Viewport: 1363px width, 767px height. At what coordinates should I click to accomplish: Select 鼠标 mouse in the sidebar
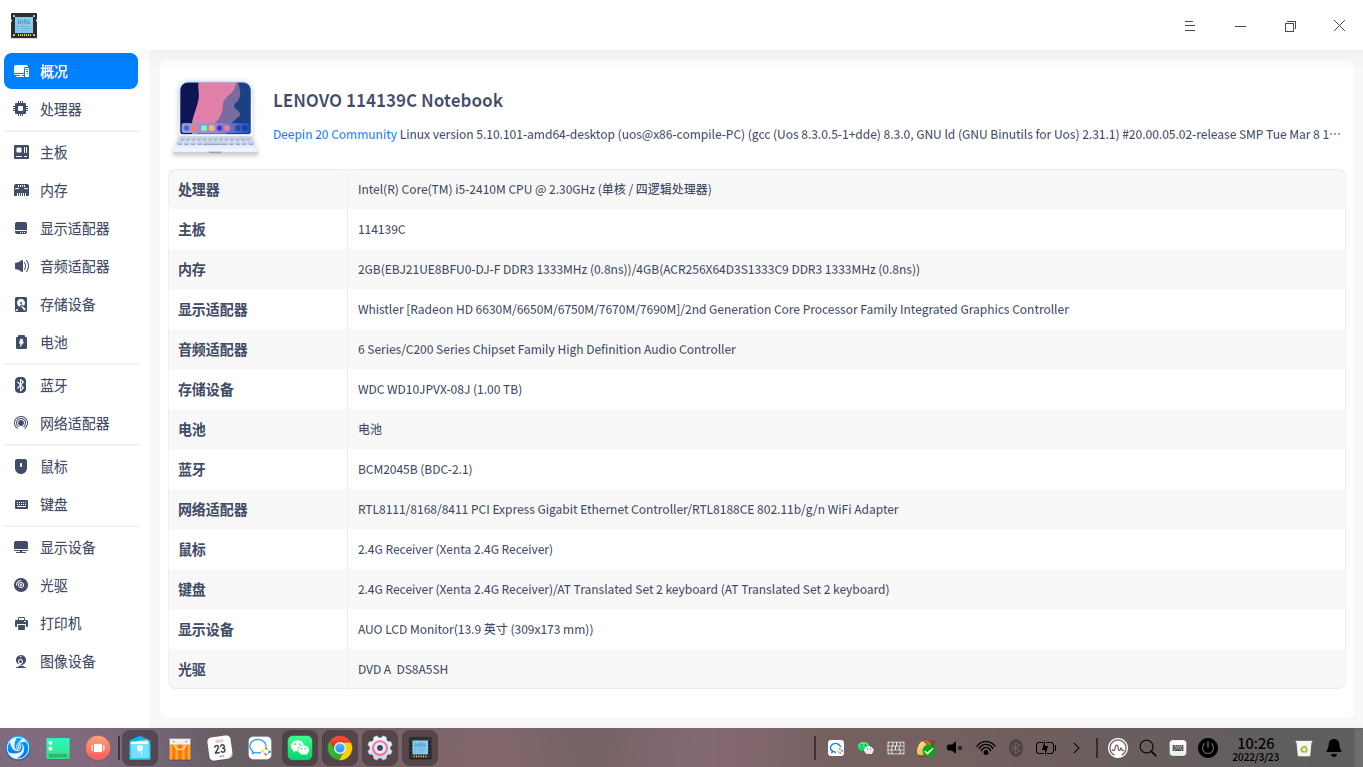[x=71, y=466]
